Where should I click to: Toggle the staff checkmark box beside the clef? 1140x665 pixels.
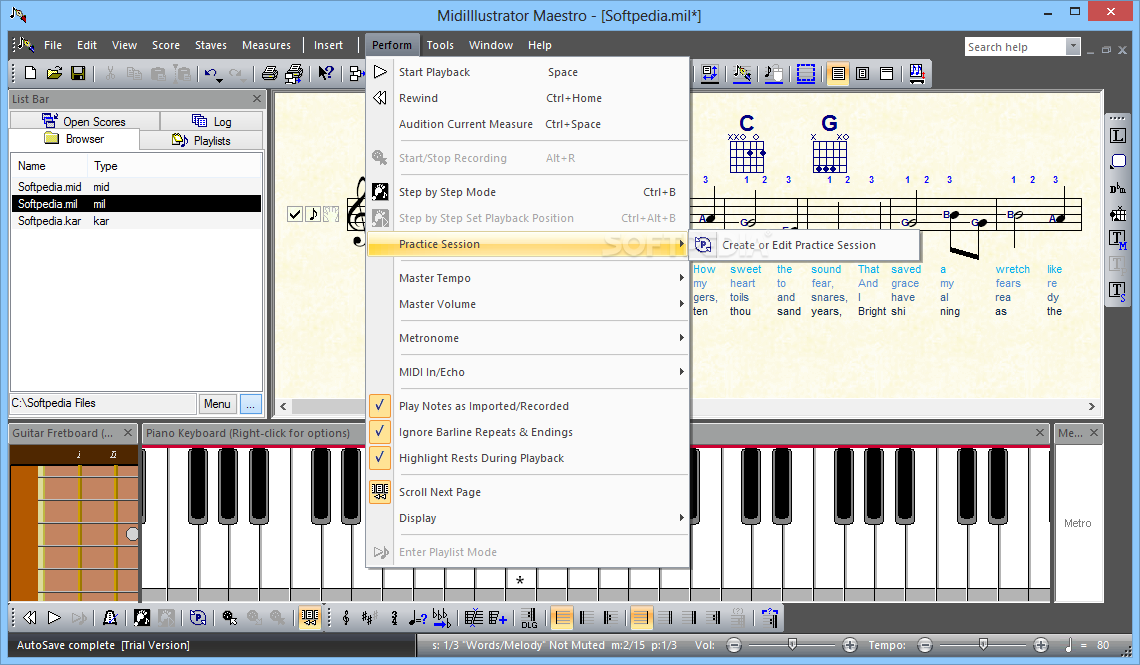click(294, 214)
